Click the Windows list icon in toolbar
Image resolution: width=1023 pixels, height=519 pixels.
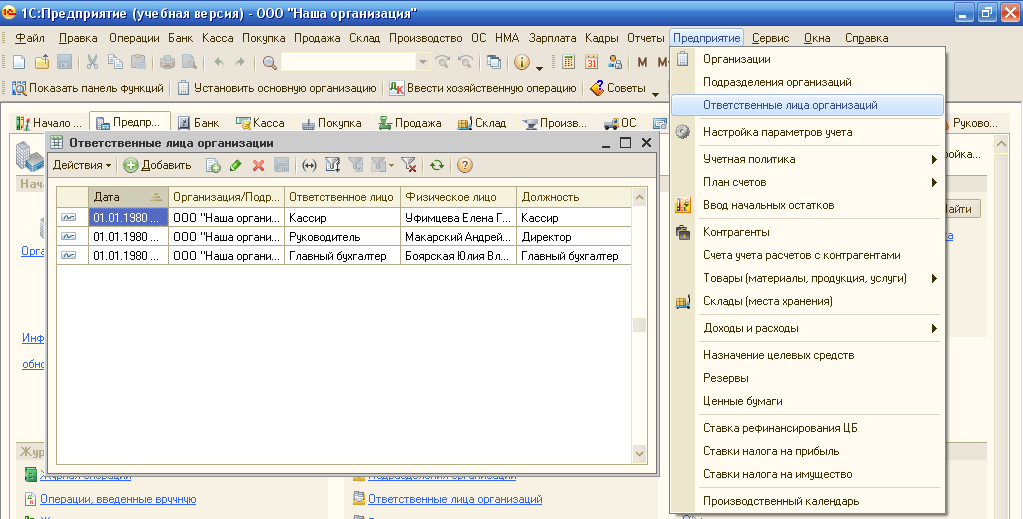[x=495, y=62]
